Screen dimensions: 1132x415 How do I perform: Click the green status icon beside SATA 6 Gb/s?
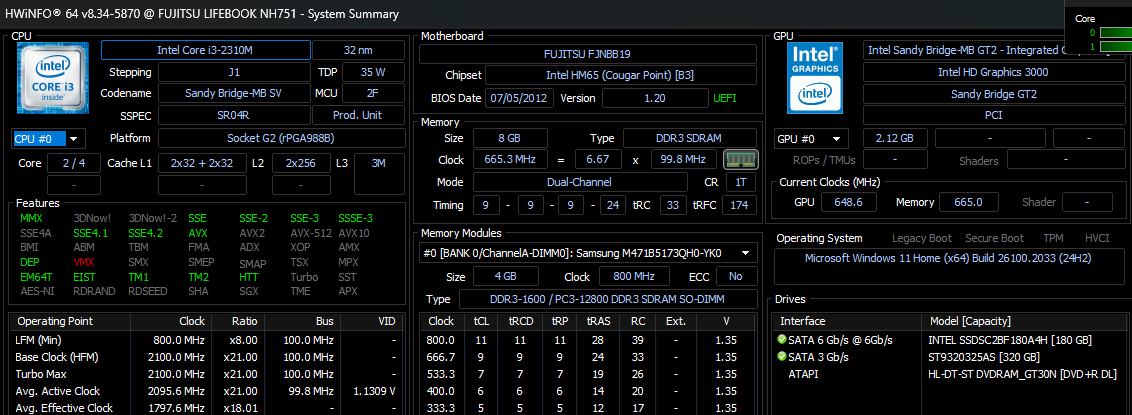pos(781,339)
